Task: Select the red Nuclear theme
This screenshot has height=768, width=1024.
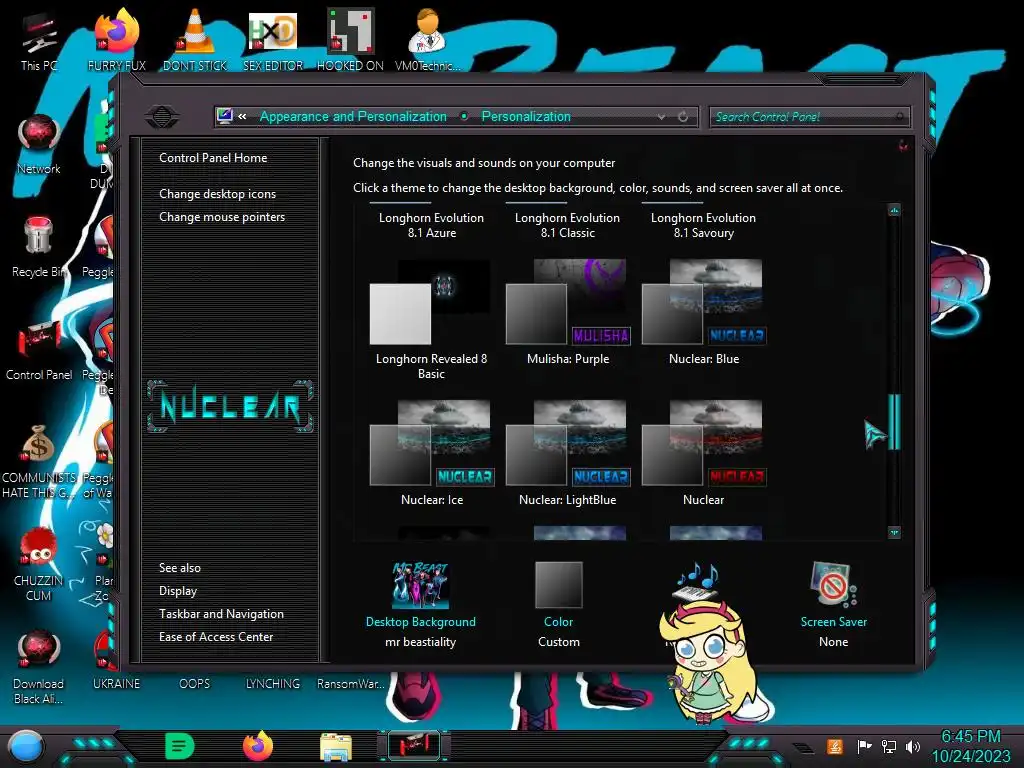Action: pyautogui.click(x=704, y=453)
